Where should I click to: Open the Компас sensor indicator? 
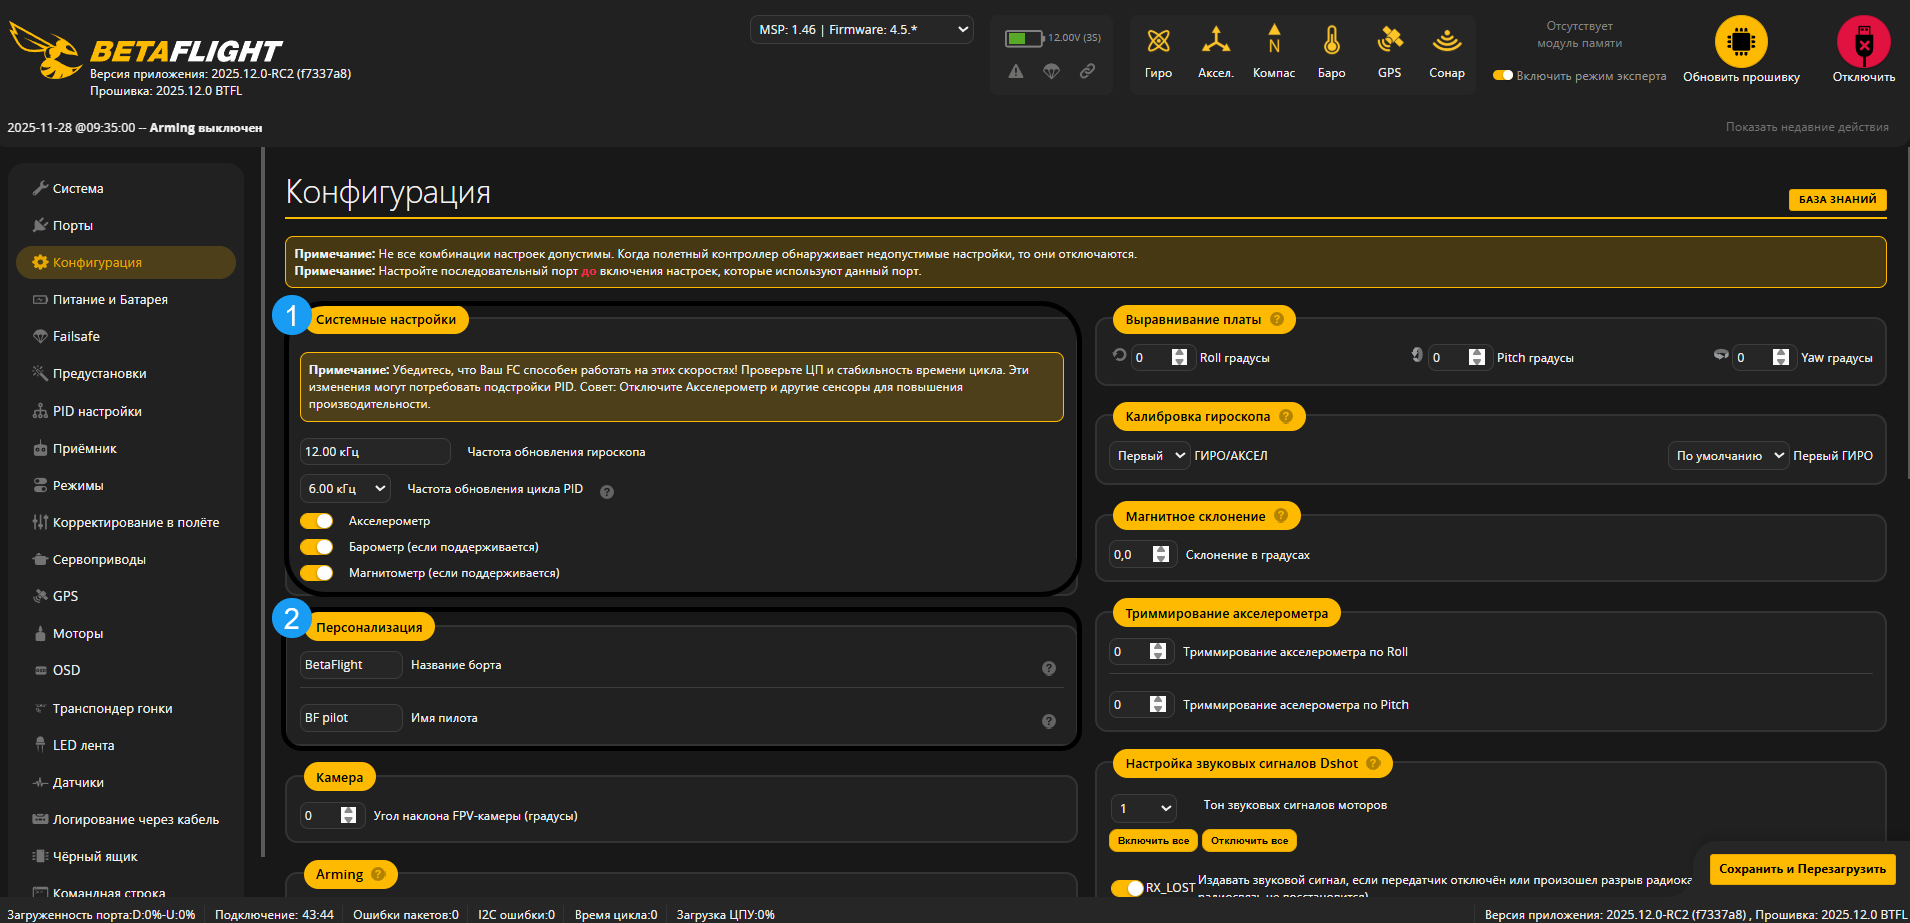pyautogui.click(x=1273, y=50)
